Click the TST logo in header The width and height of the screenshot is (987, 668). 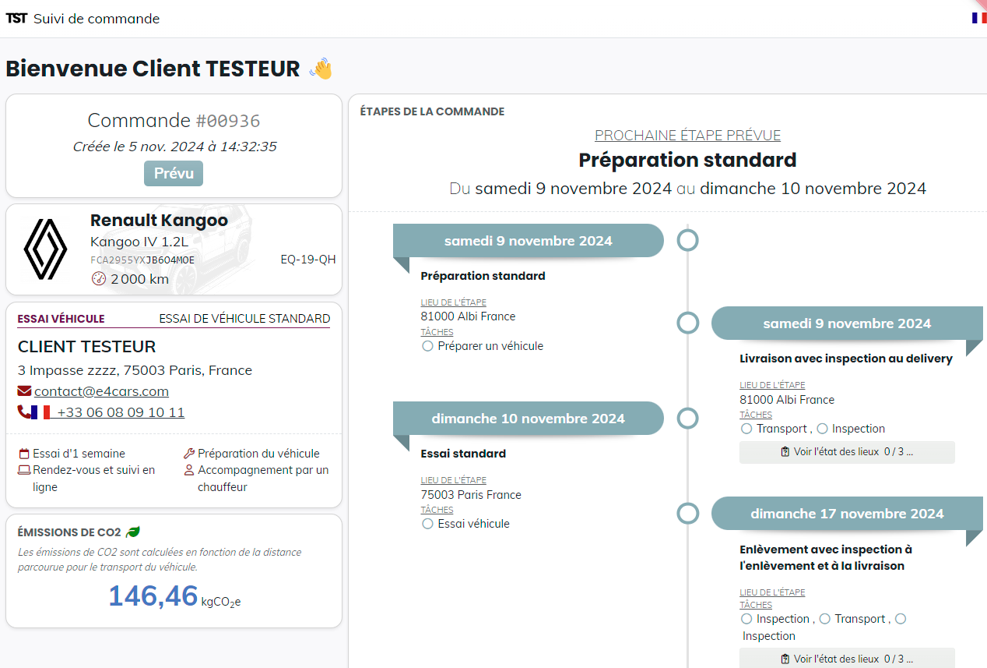pyautogui.click(x=16, y=18)
